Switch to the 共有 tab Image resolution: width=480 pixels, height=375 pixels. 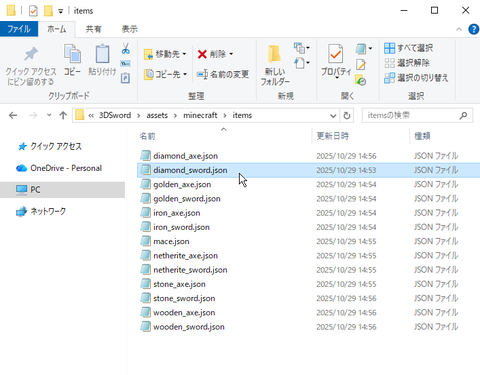point(93,29)
